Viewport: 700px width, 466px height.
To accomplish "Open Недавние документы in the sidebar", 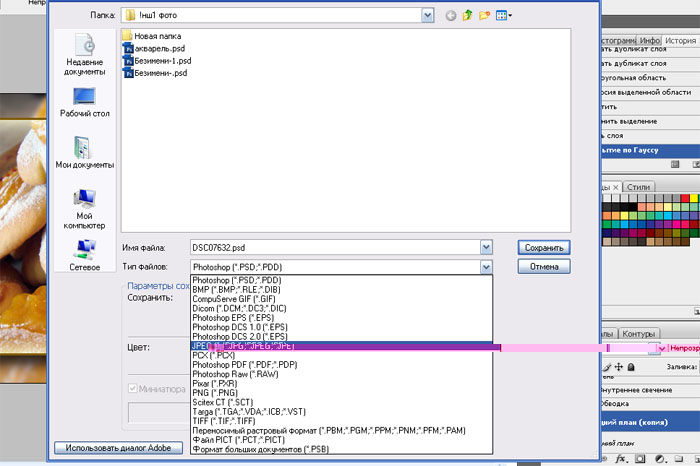I will point(85,55).
